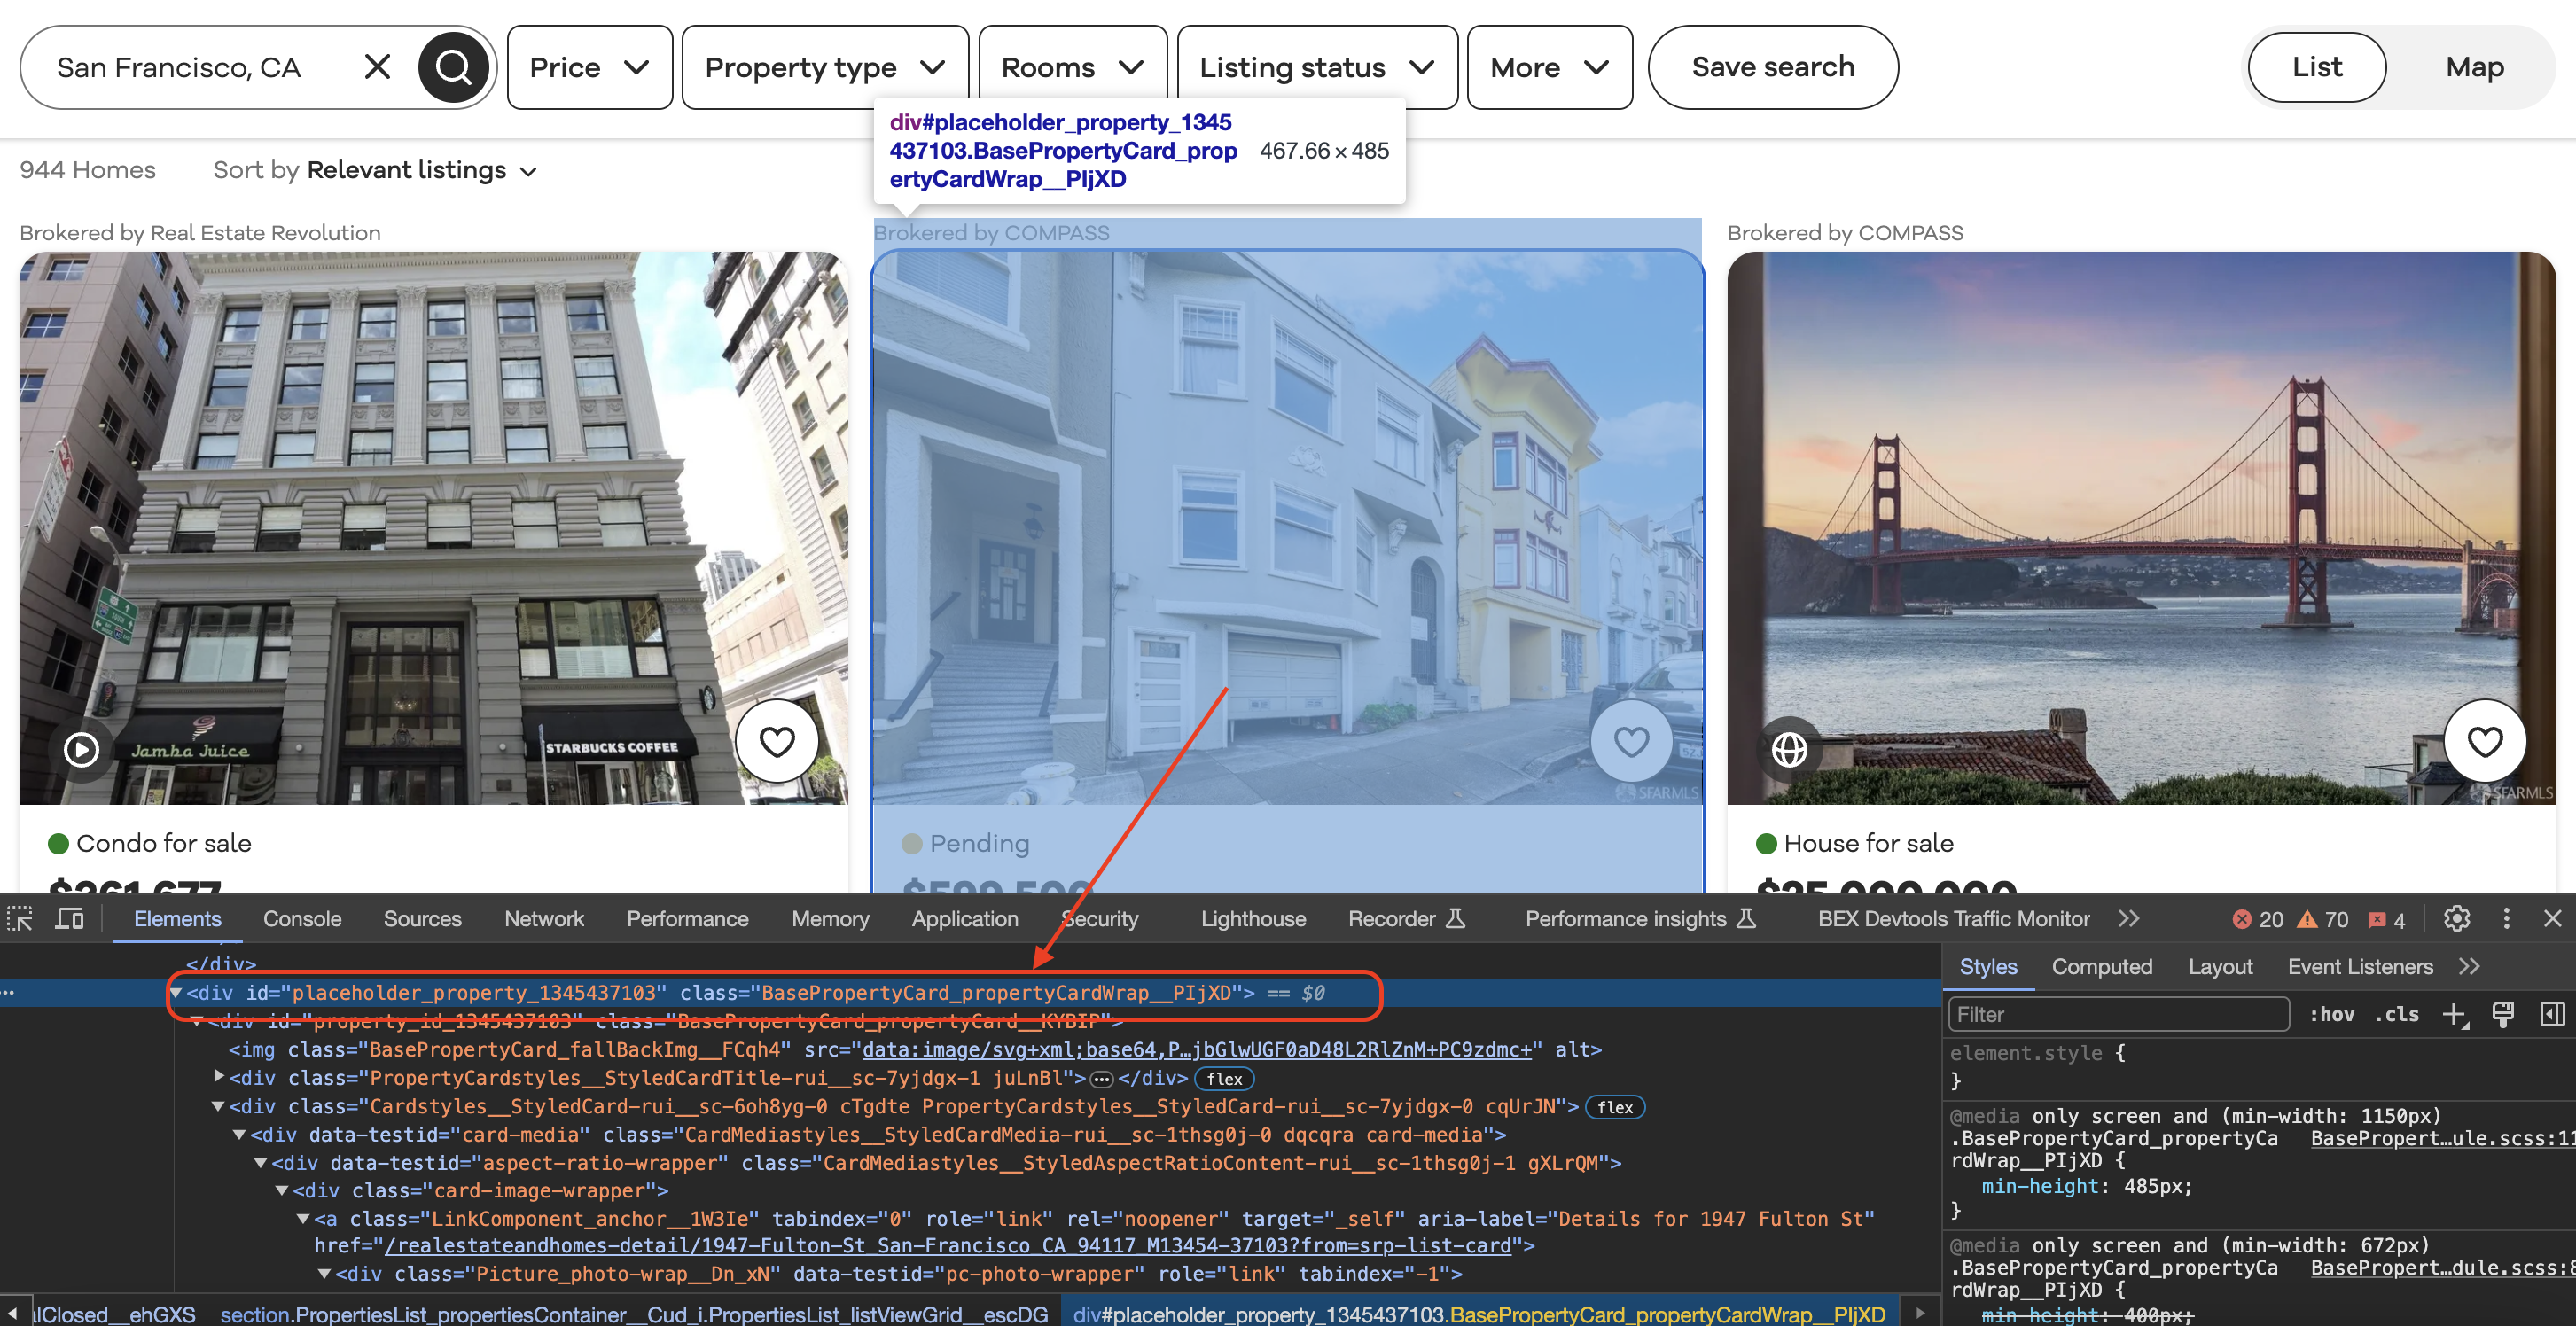Open DevTools three-dot customize menu
This screenshot has width=2576, height=1326.
pos(2506,919)
